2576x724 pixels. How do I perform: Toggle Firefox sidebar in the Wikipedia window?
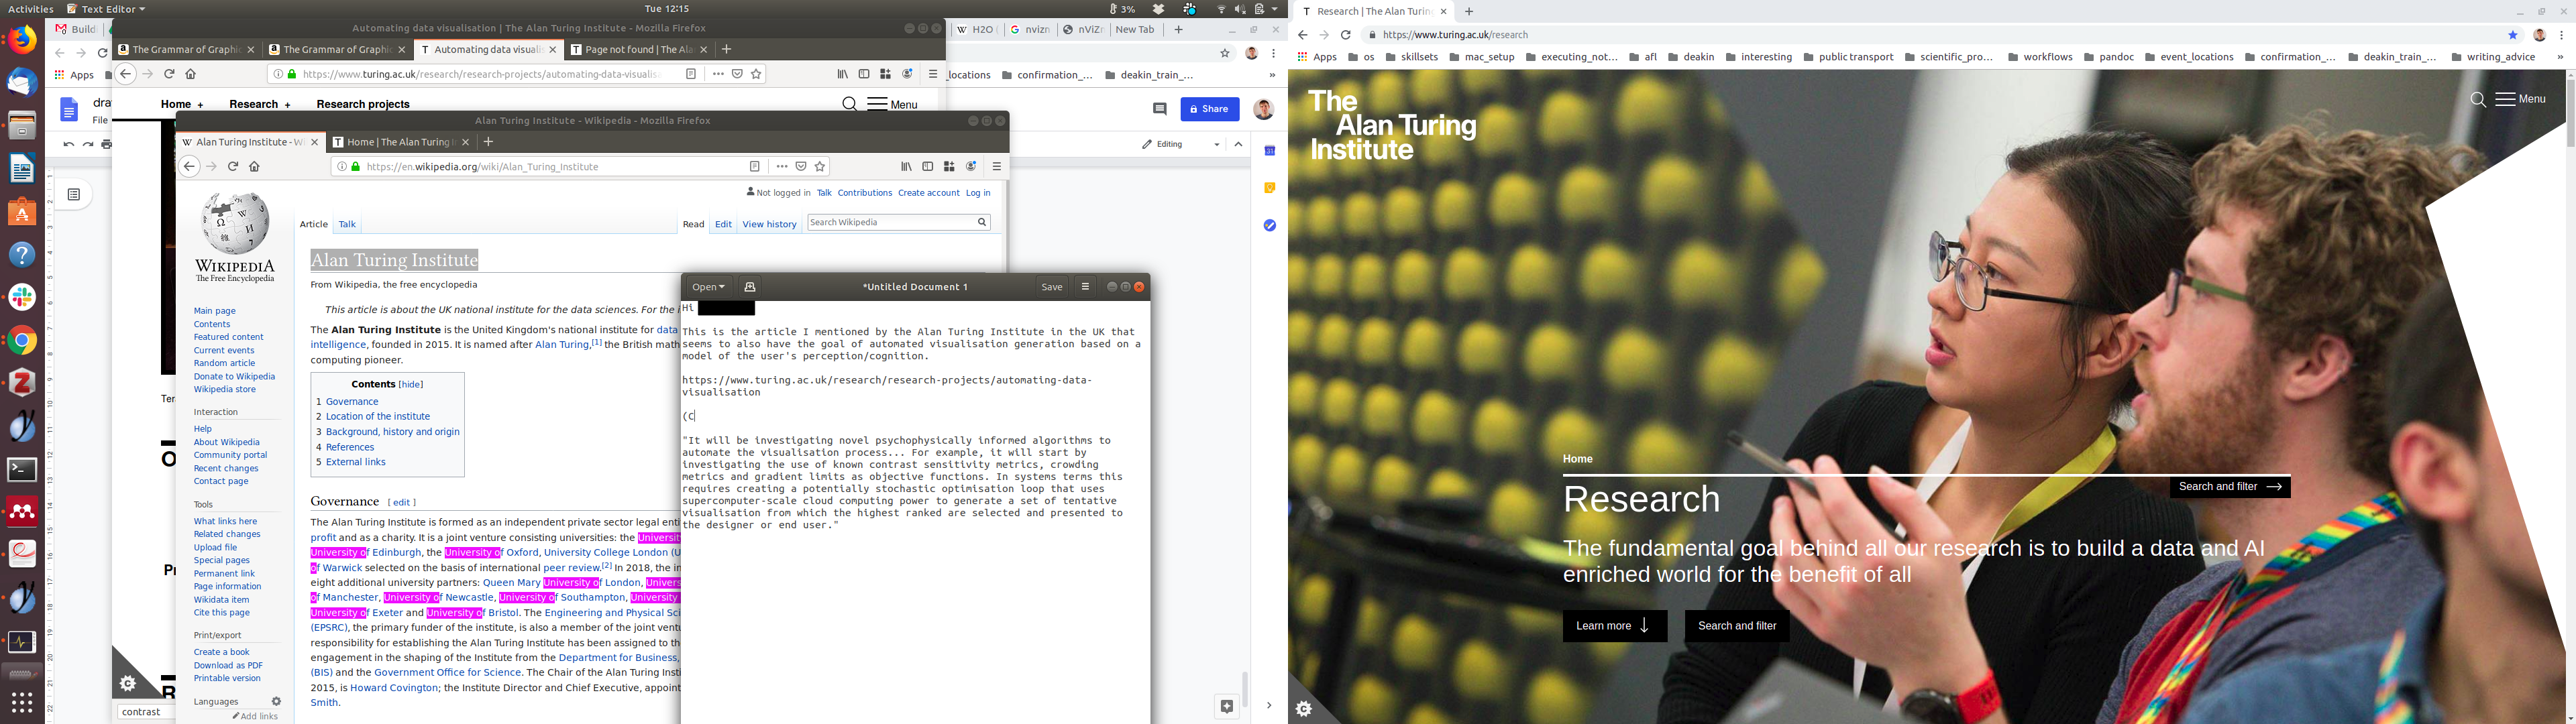pos(927,167)
